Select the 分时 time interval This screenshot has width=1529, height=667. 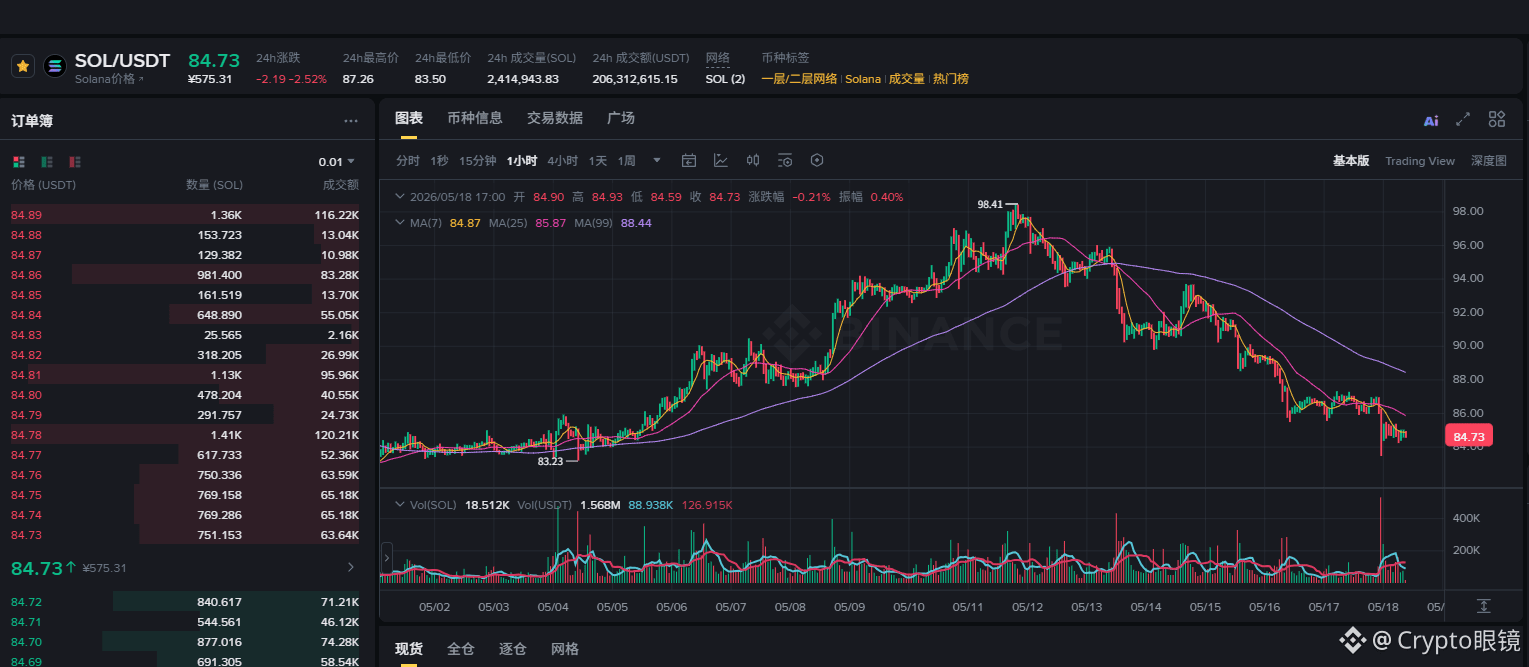pos(408,161)
